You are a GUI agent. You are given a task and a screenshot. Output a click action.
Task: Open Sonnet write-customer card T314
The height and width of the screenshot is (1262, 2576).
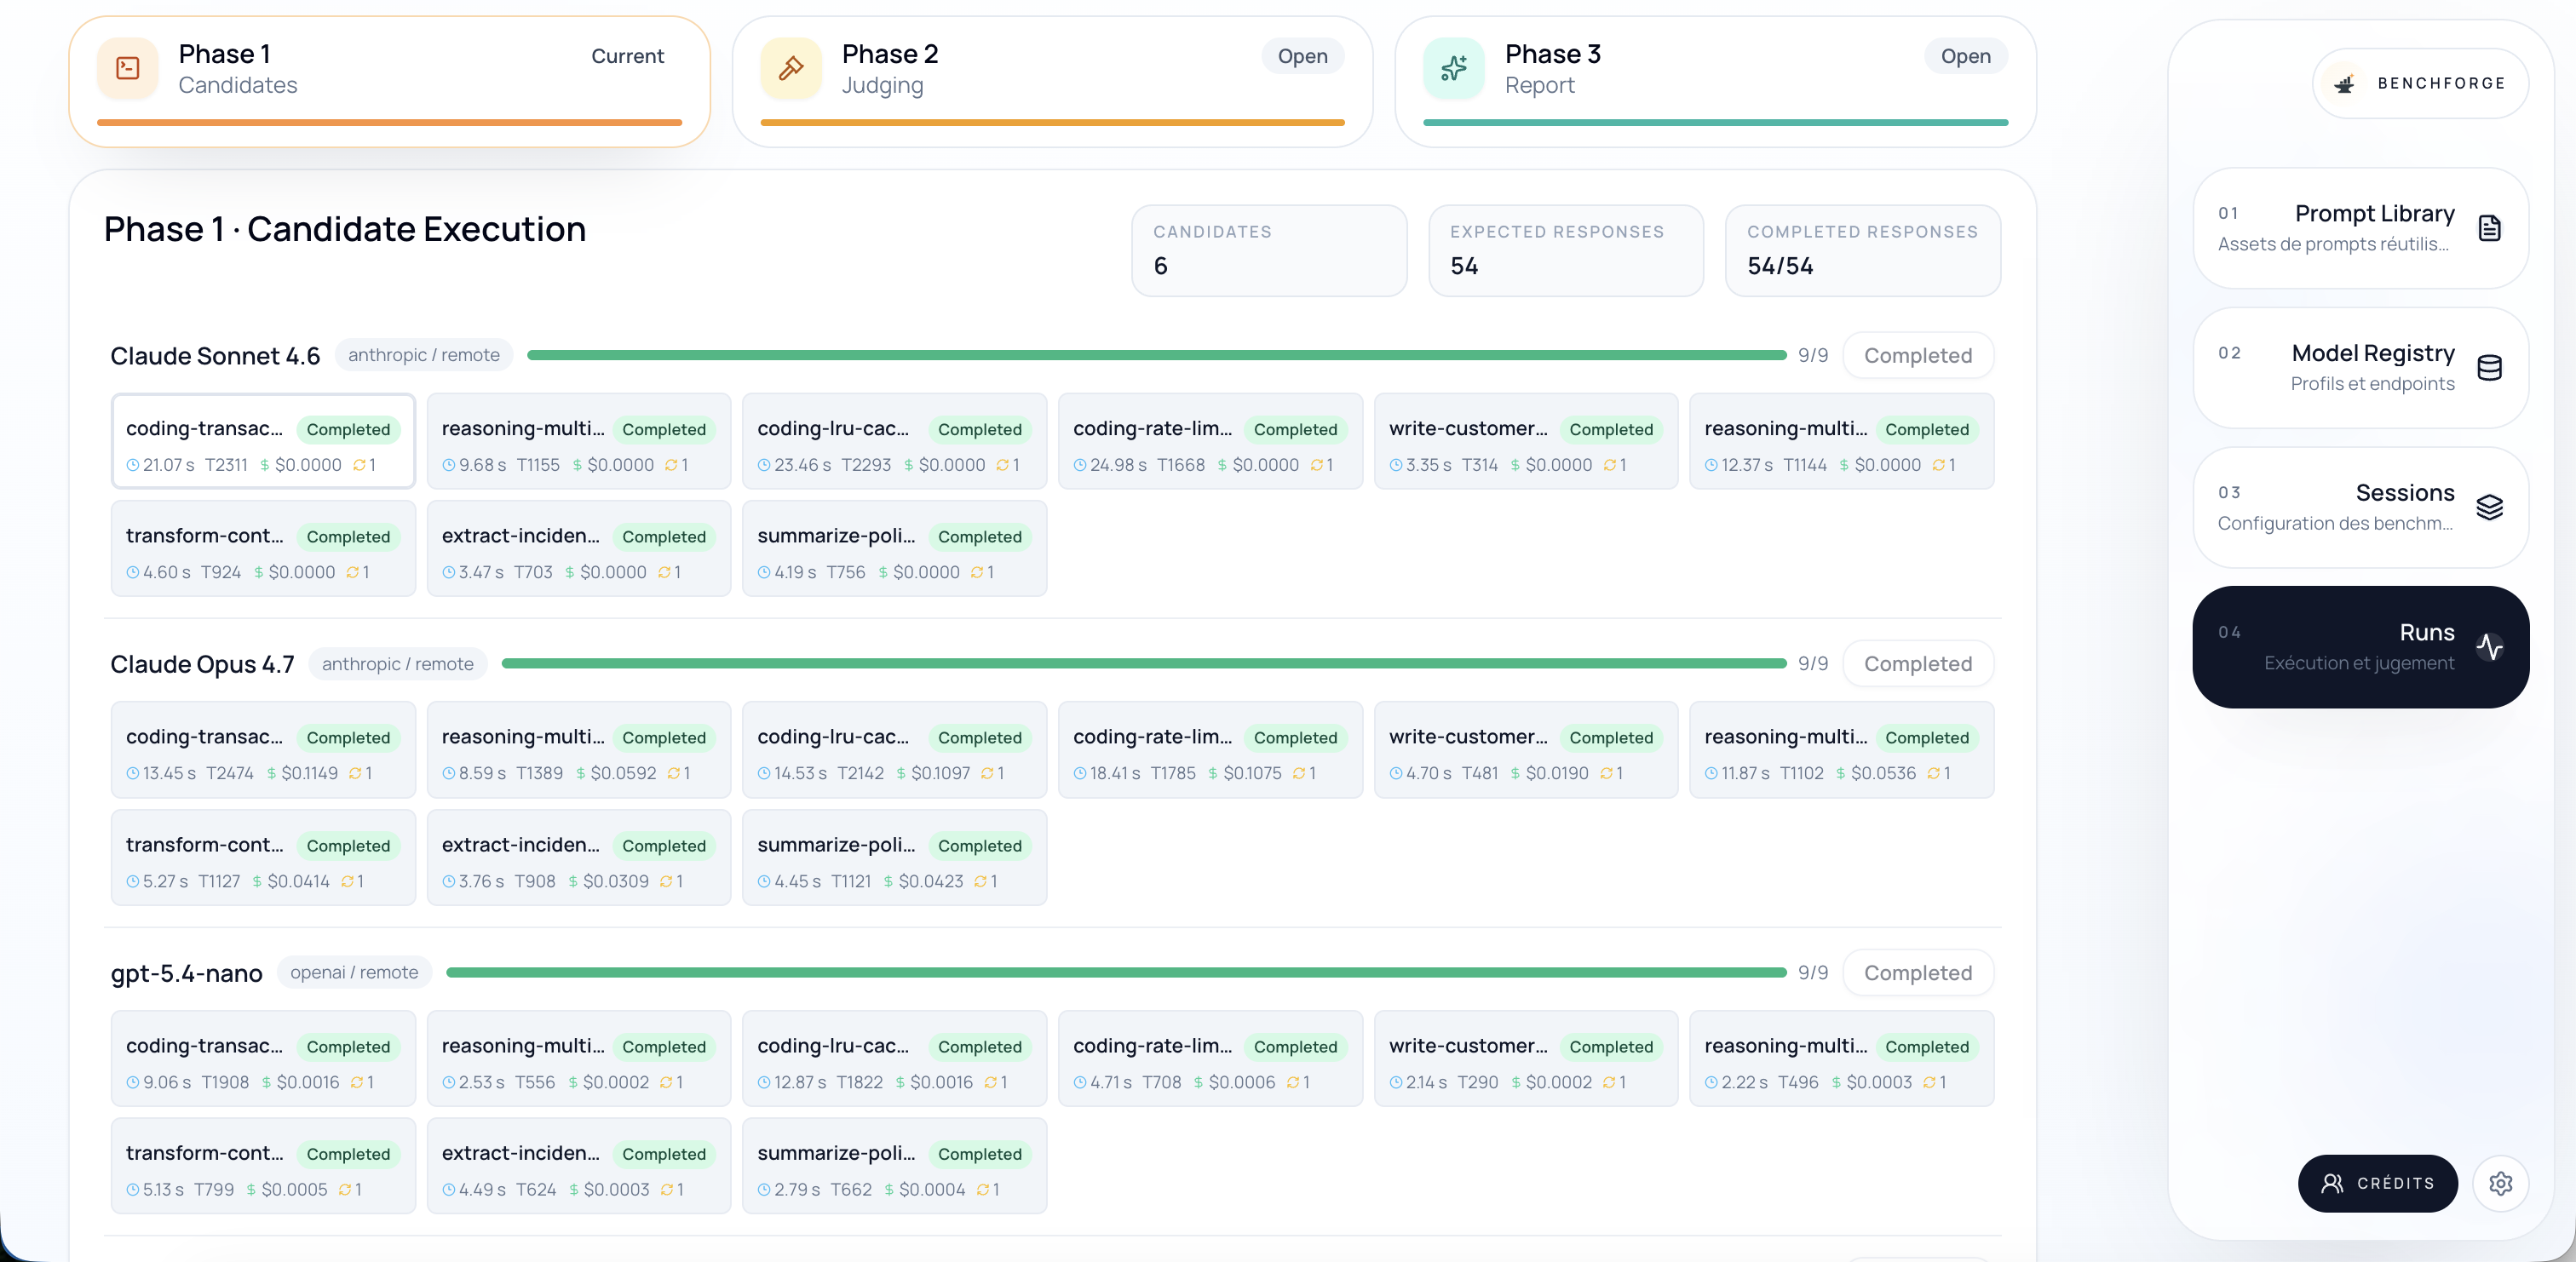(1526, 441)
